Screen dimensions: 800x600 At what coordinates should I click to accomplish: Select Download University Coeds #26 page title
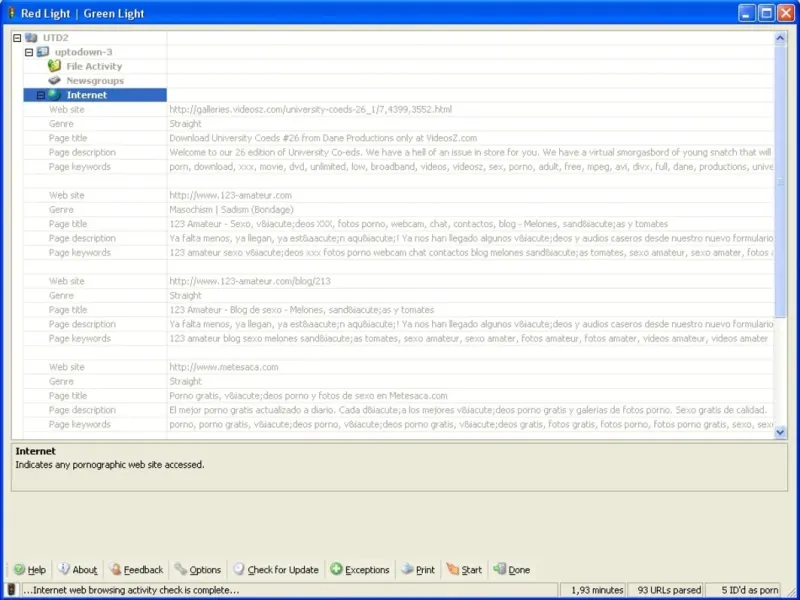coord(323,138)
